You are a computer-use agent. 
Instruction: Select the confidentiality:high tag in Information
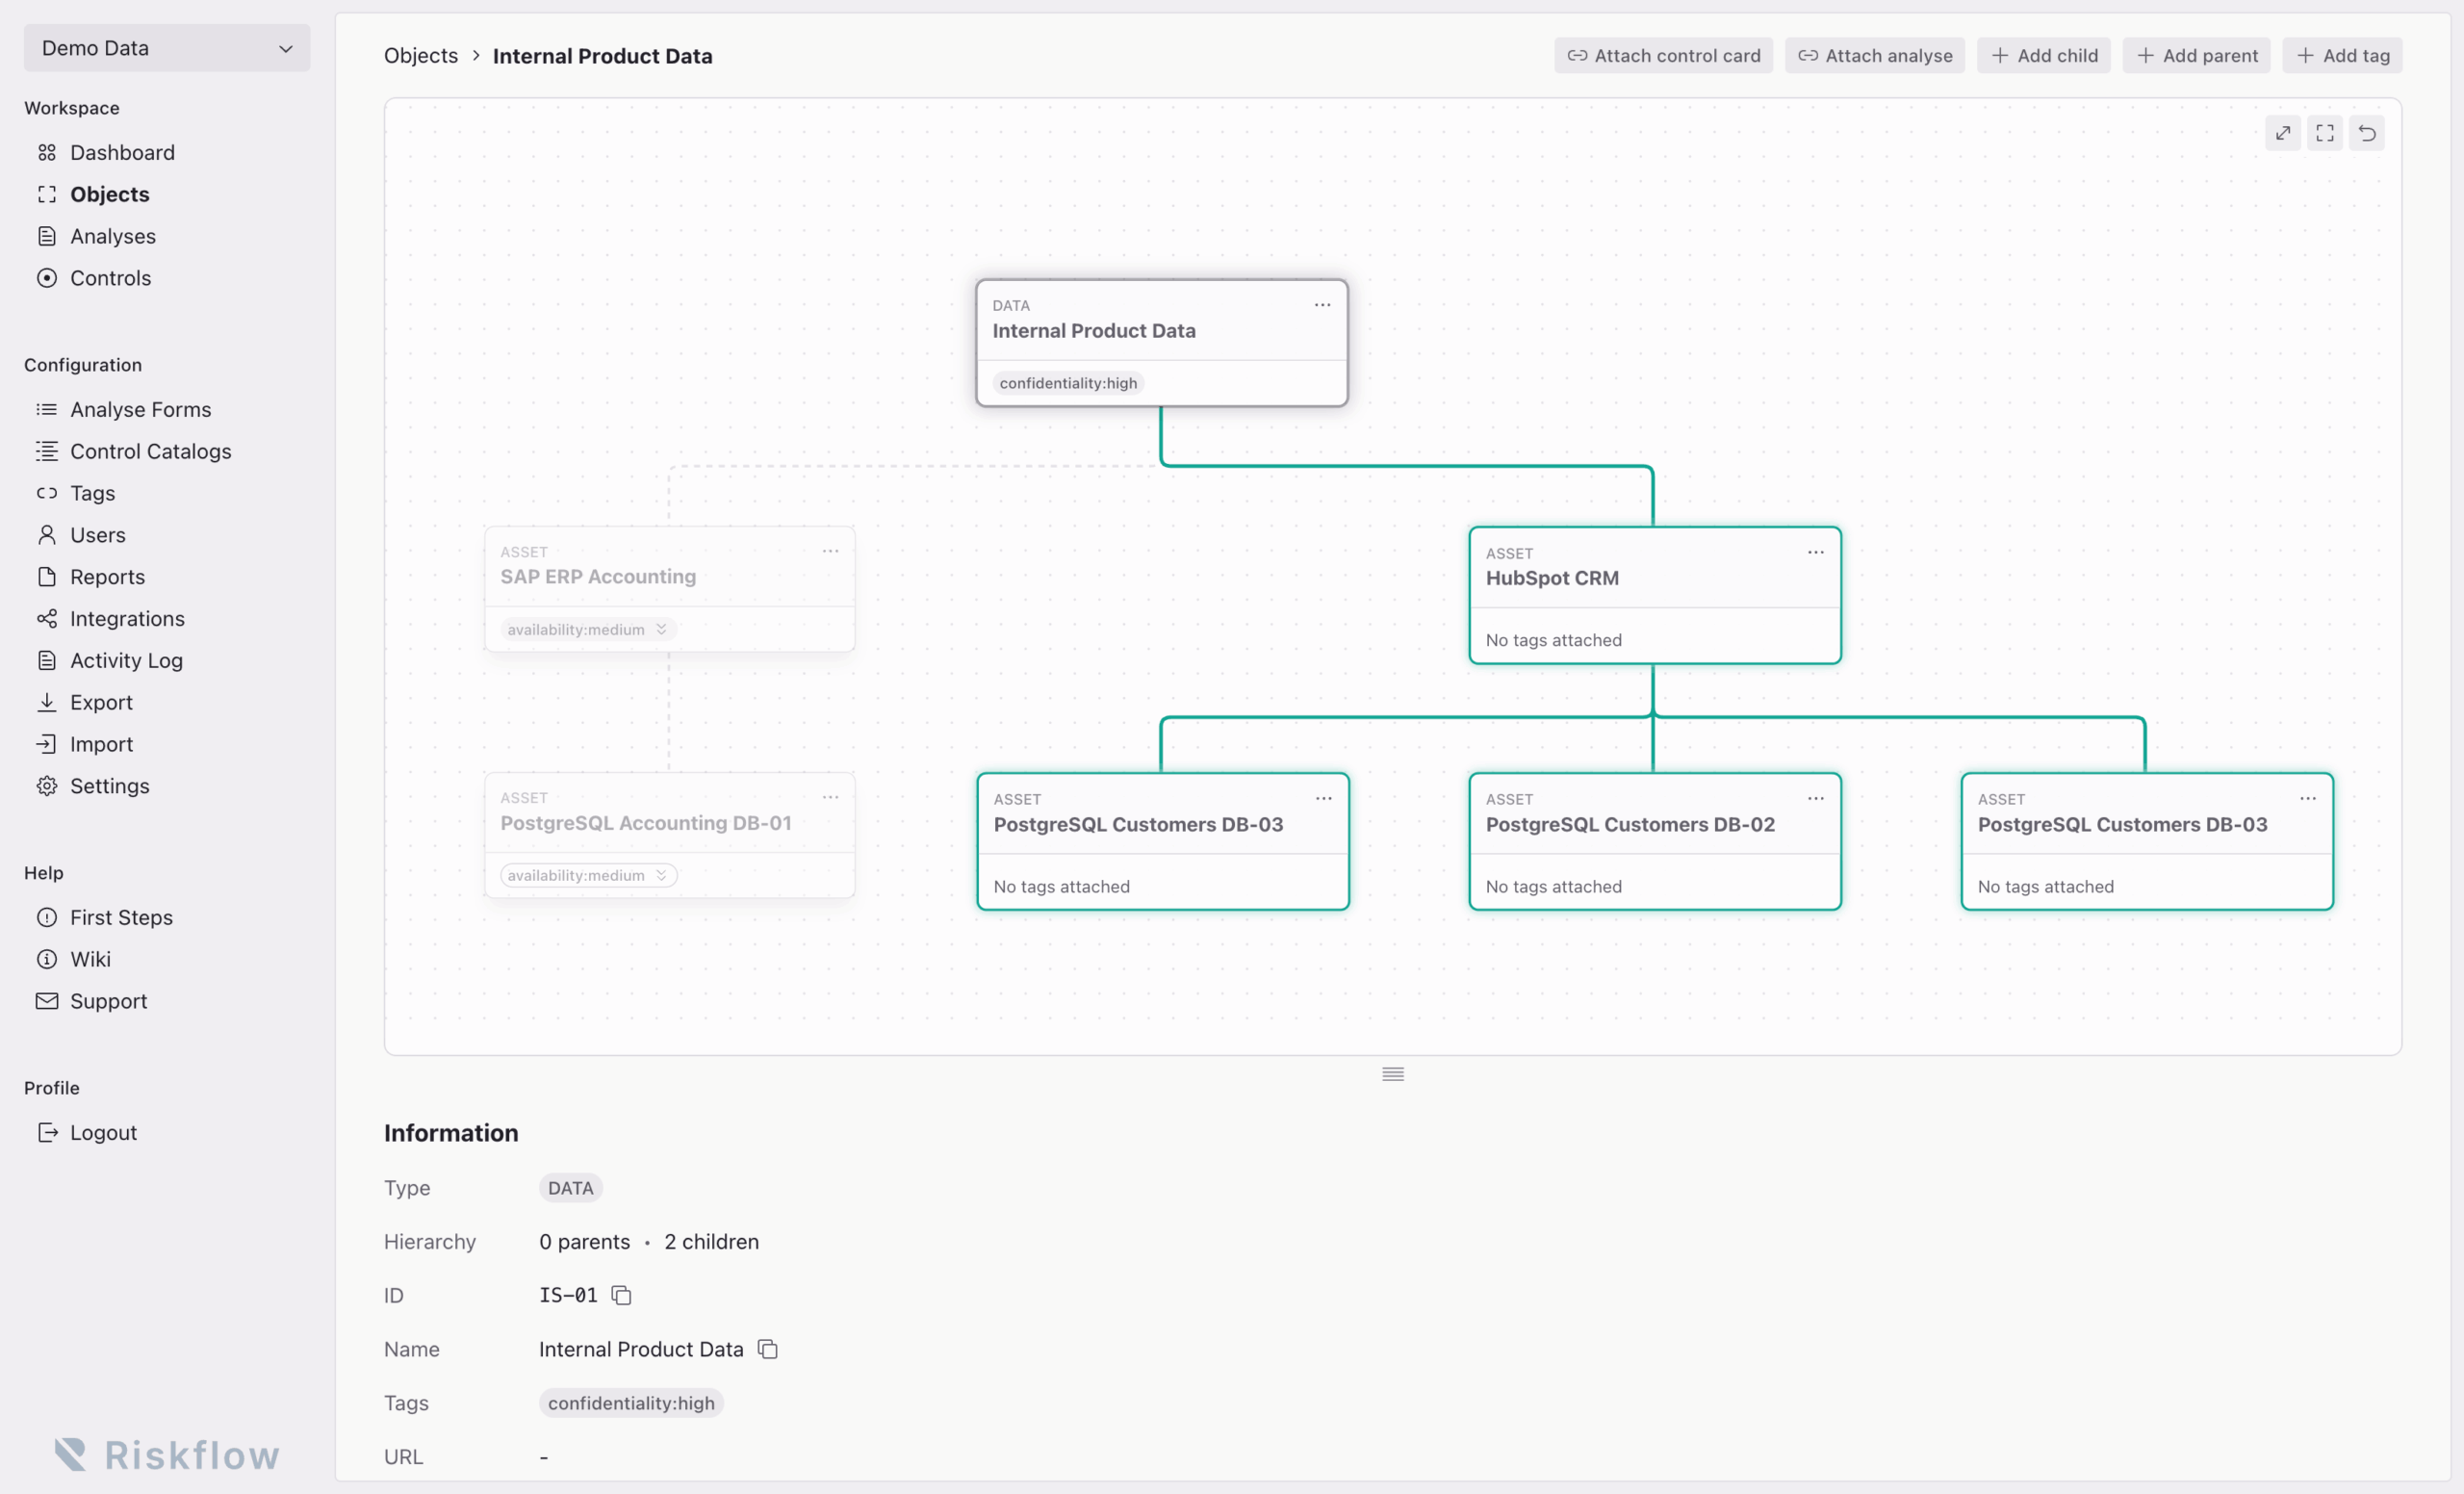pyautogui.click(x=630, y=1403)
